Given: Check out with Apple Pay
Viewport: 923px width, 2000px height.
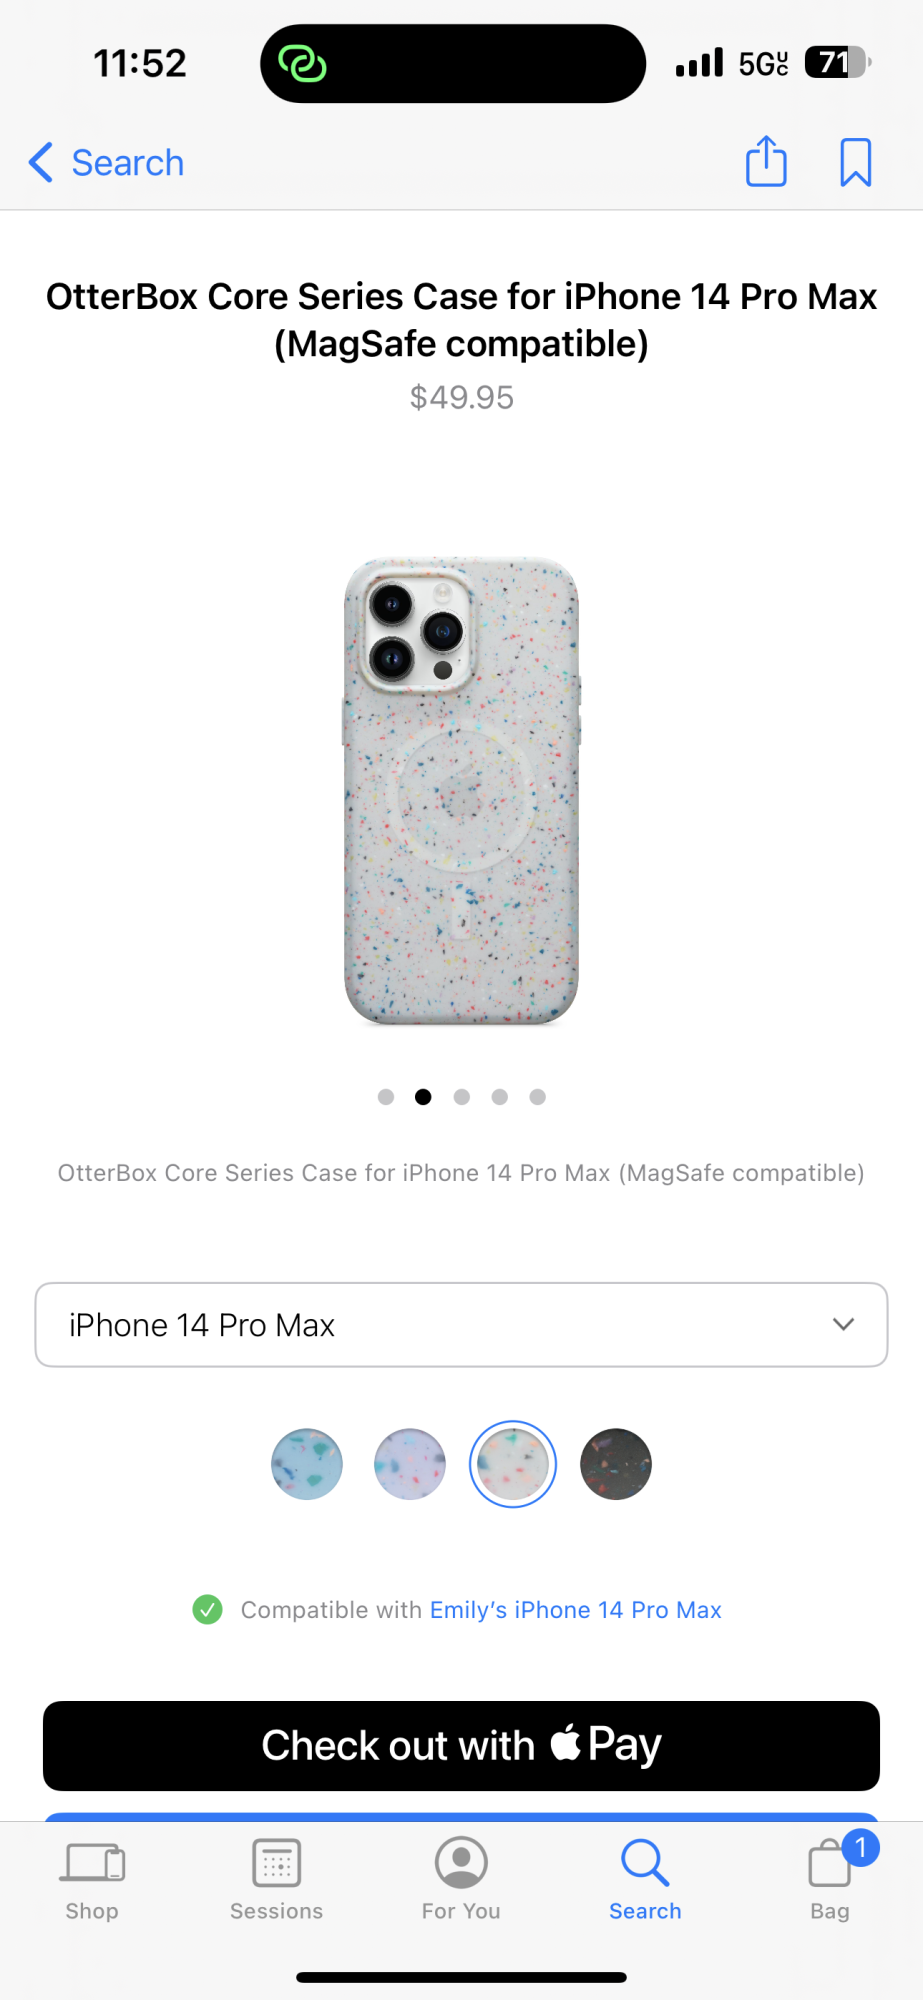Looking at the screenshot, I should coord(461,1745).
